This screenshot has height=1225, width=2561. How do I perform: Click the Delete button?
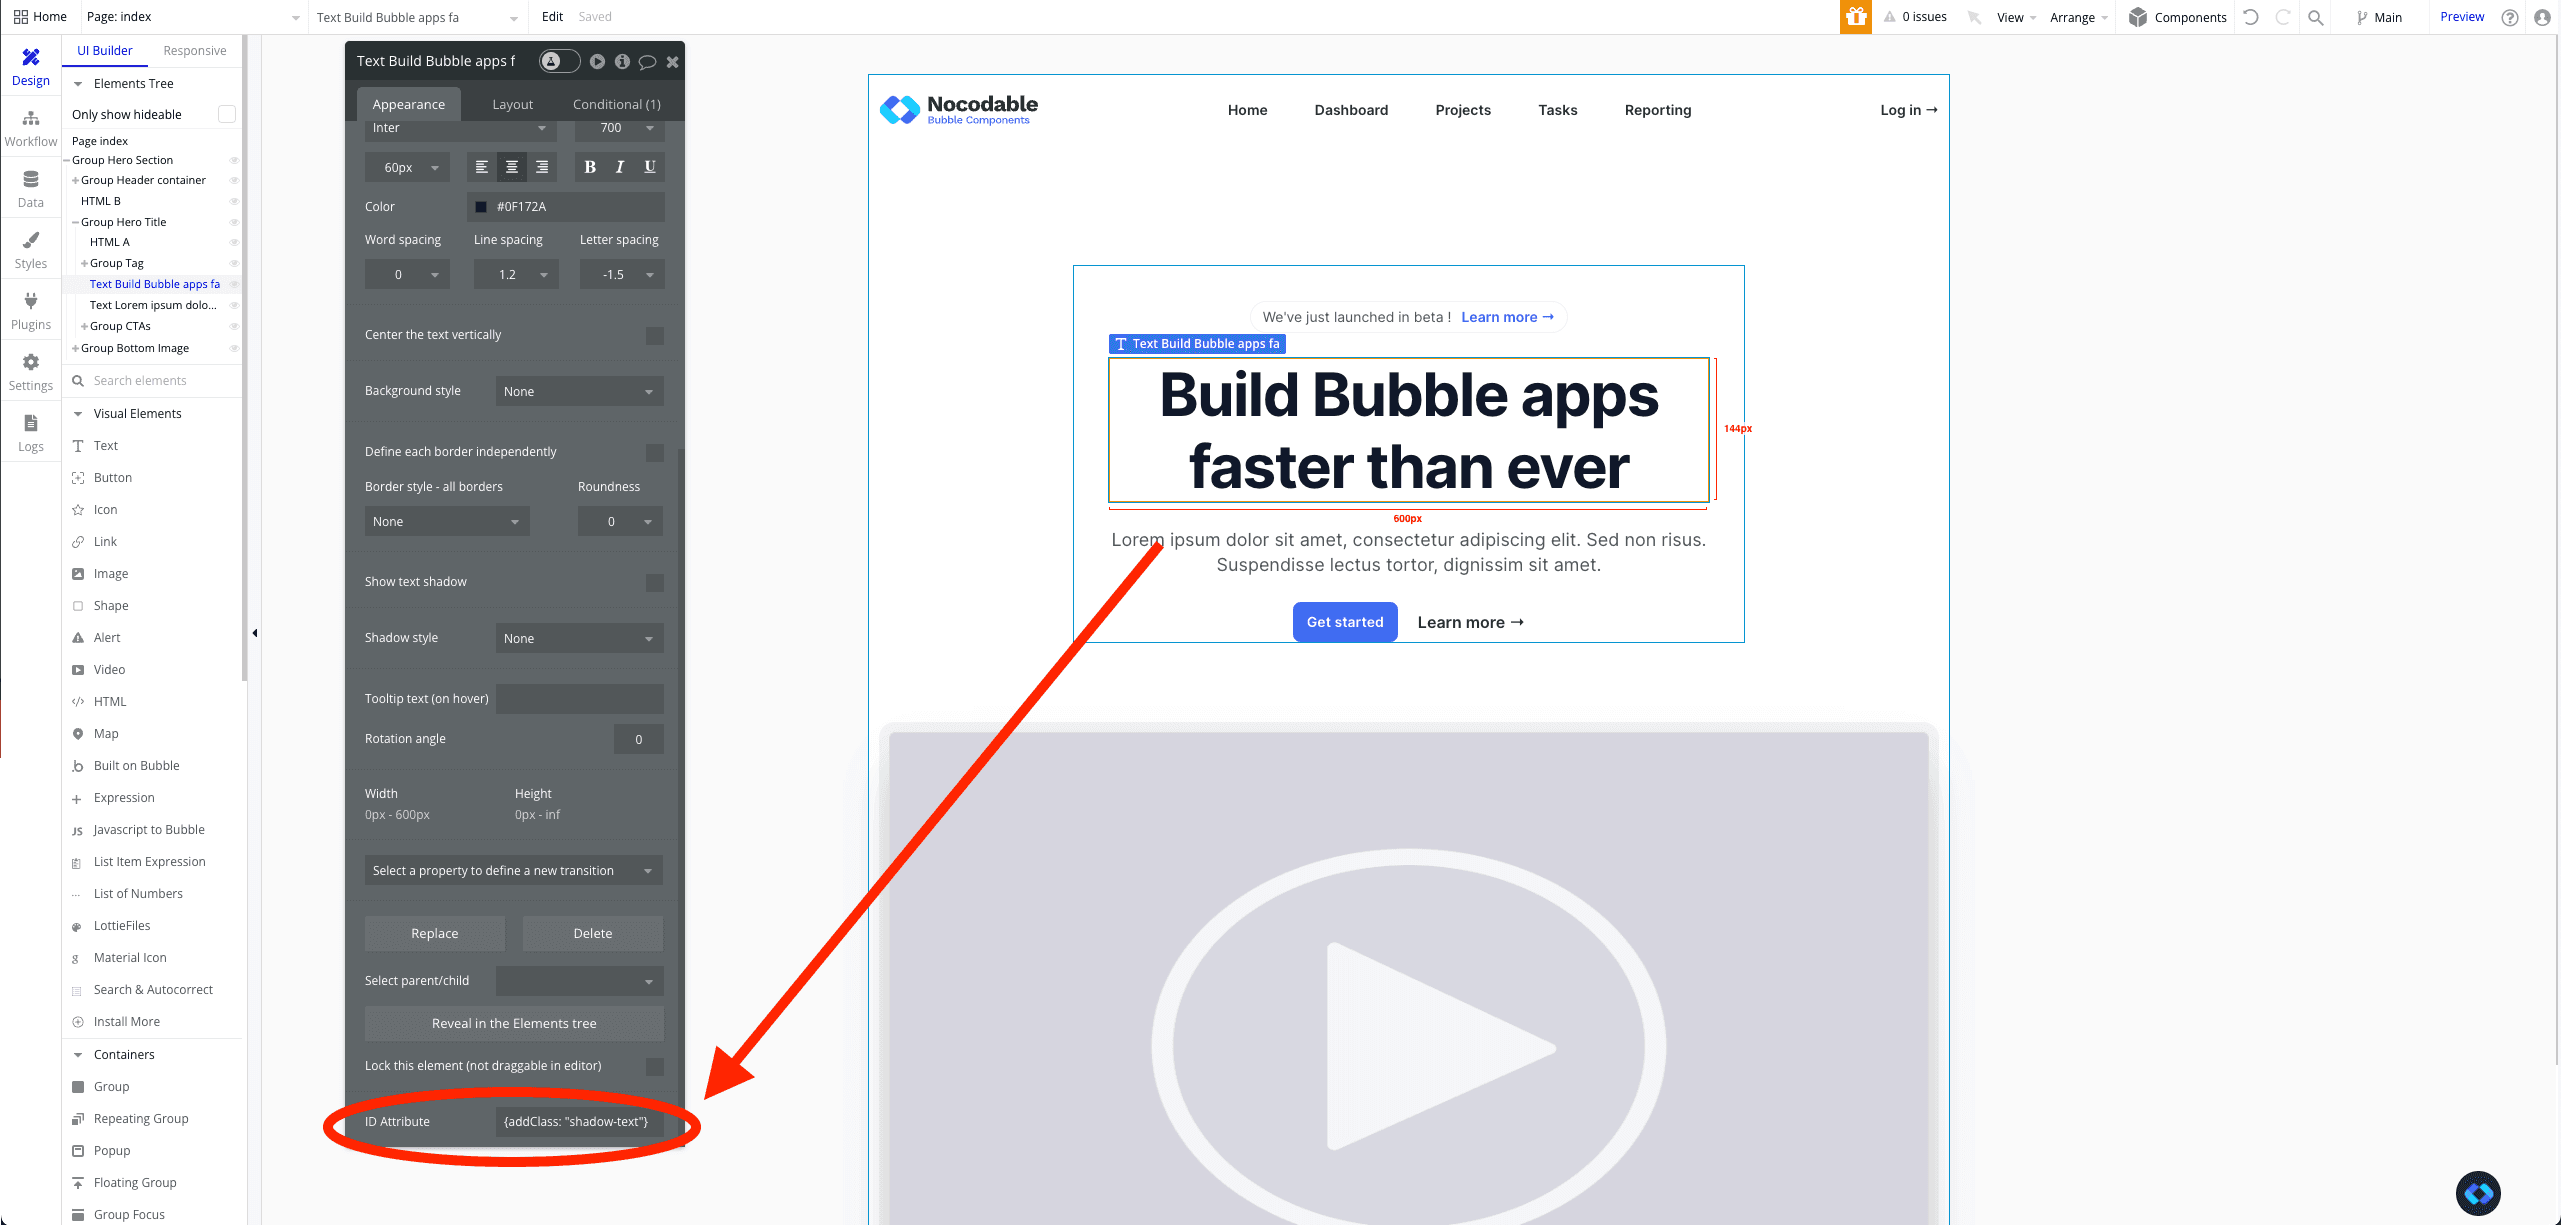pos(593,933)
